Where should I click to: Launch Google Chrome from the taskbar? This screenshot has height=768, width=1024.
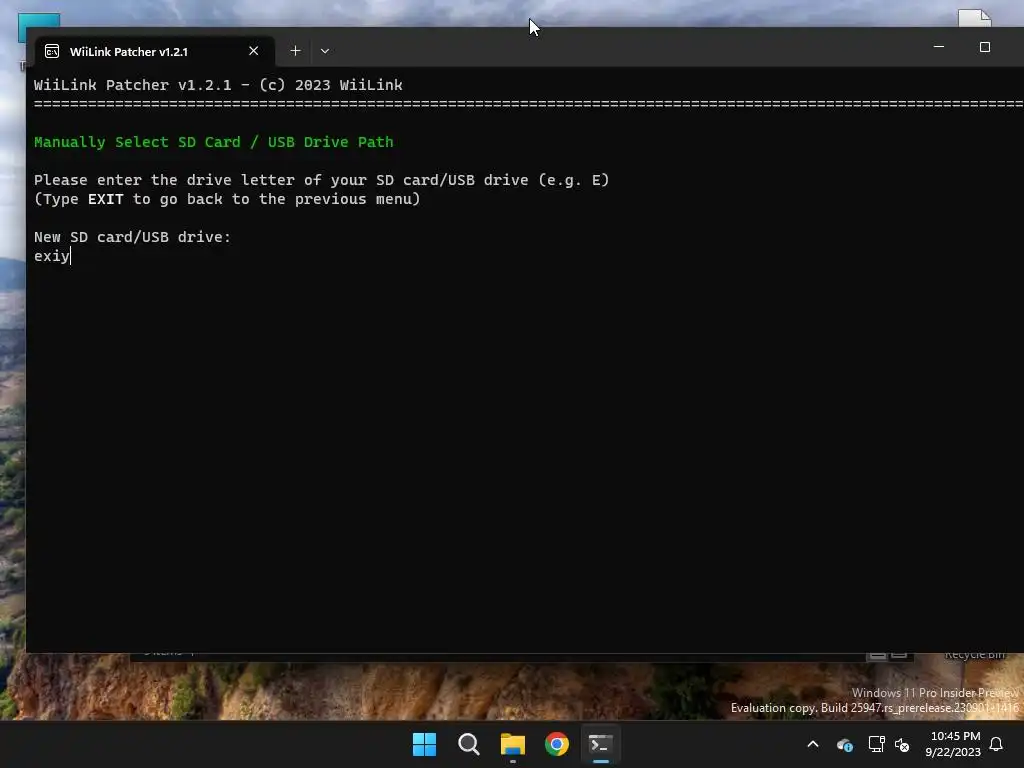557,744
